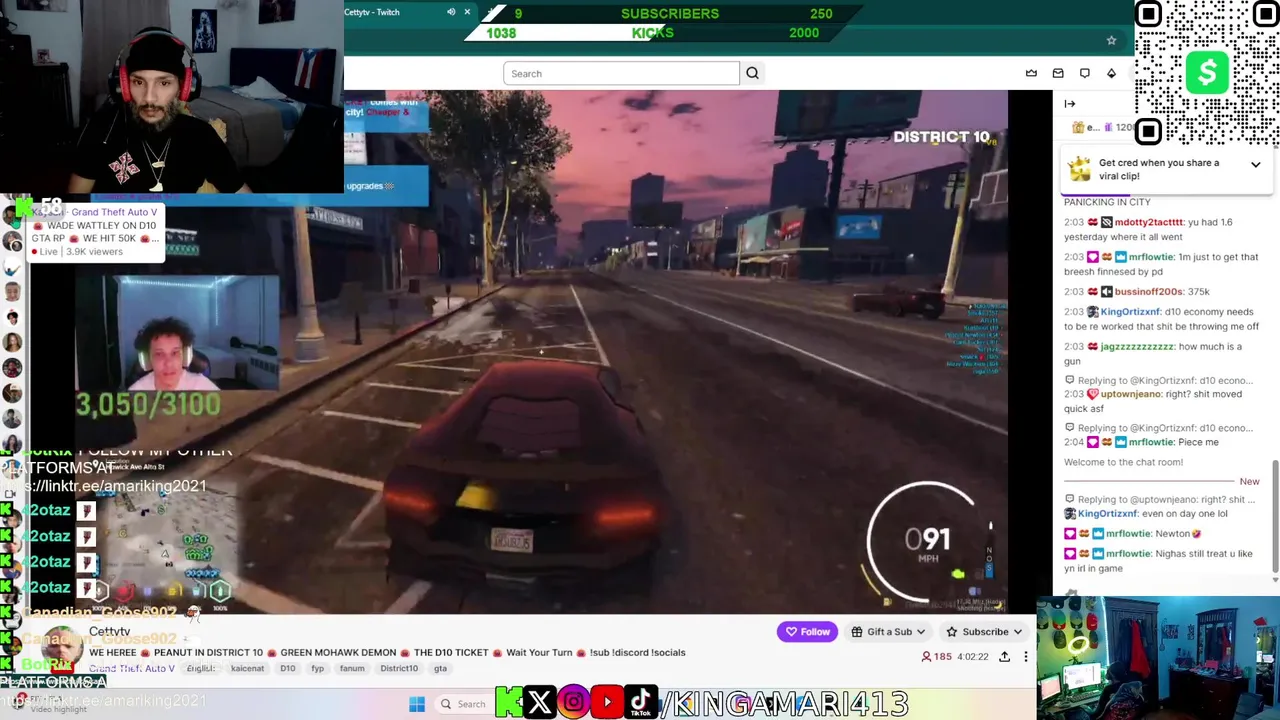Collapse the viral clip cred banner
The height and width of the screenshot is (720, 1280).
(1255, 164)
